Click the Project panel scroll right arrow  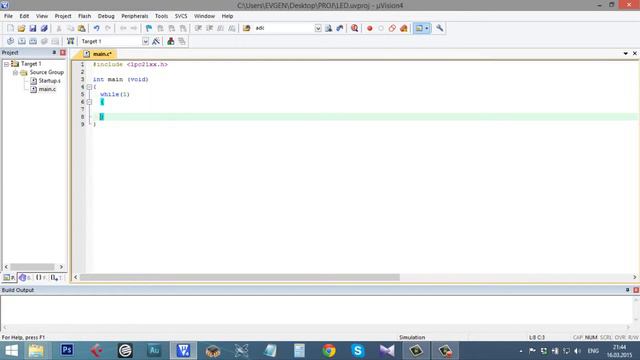point(61,267)
